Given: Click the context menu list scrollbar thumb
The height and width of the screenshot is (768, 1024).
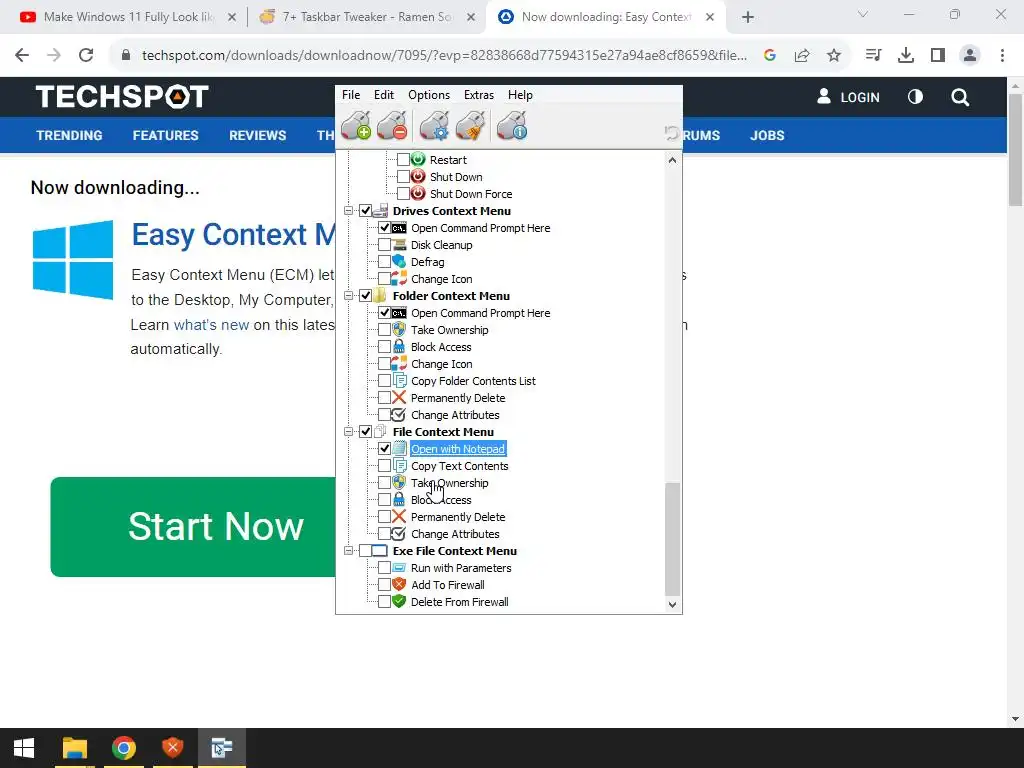Looking at the screenshot, I should click(x=673, y=539).
